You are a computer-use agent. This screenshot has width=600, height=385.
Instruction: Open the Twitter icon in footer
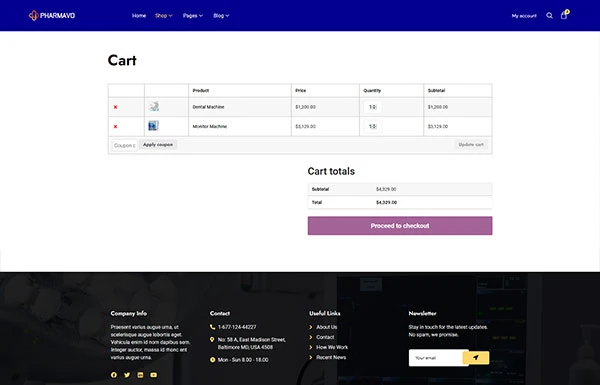127,375
